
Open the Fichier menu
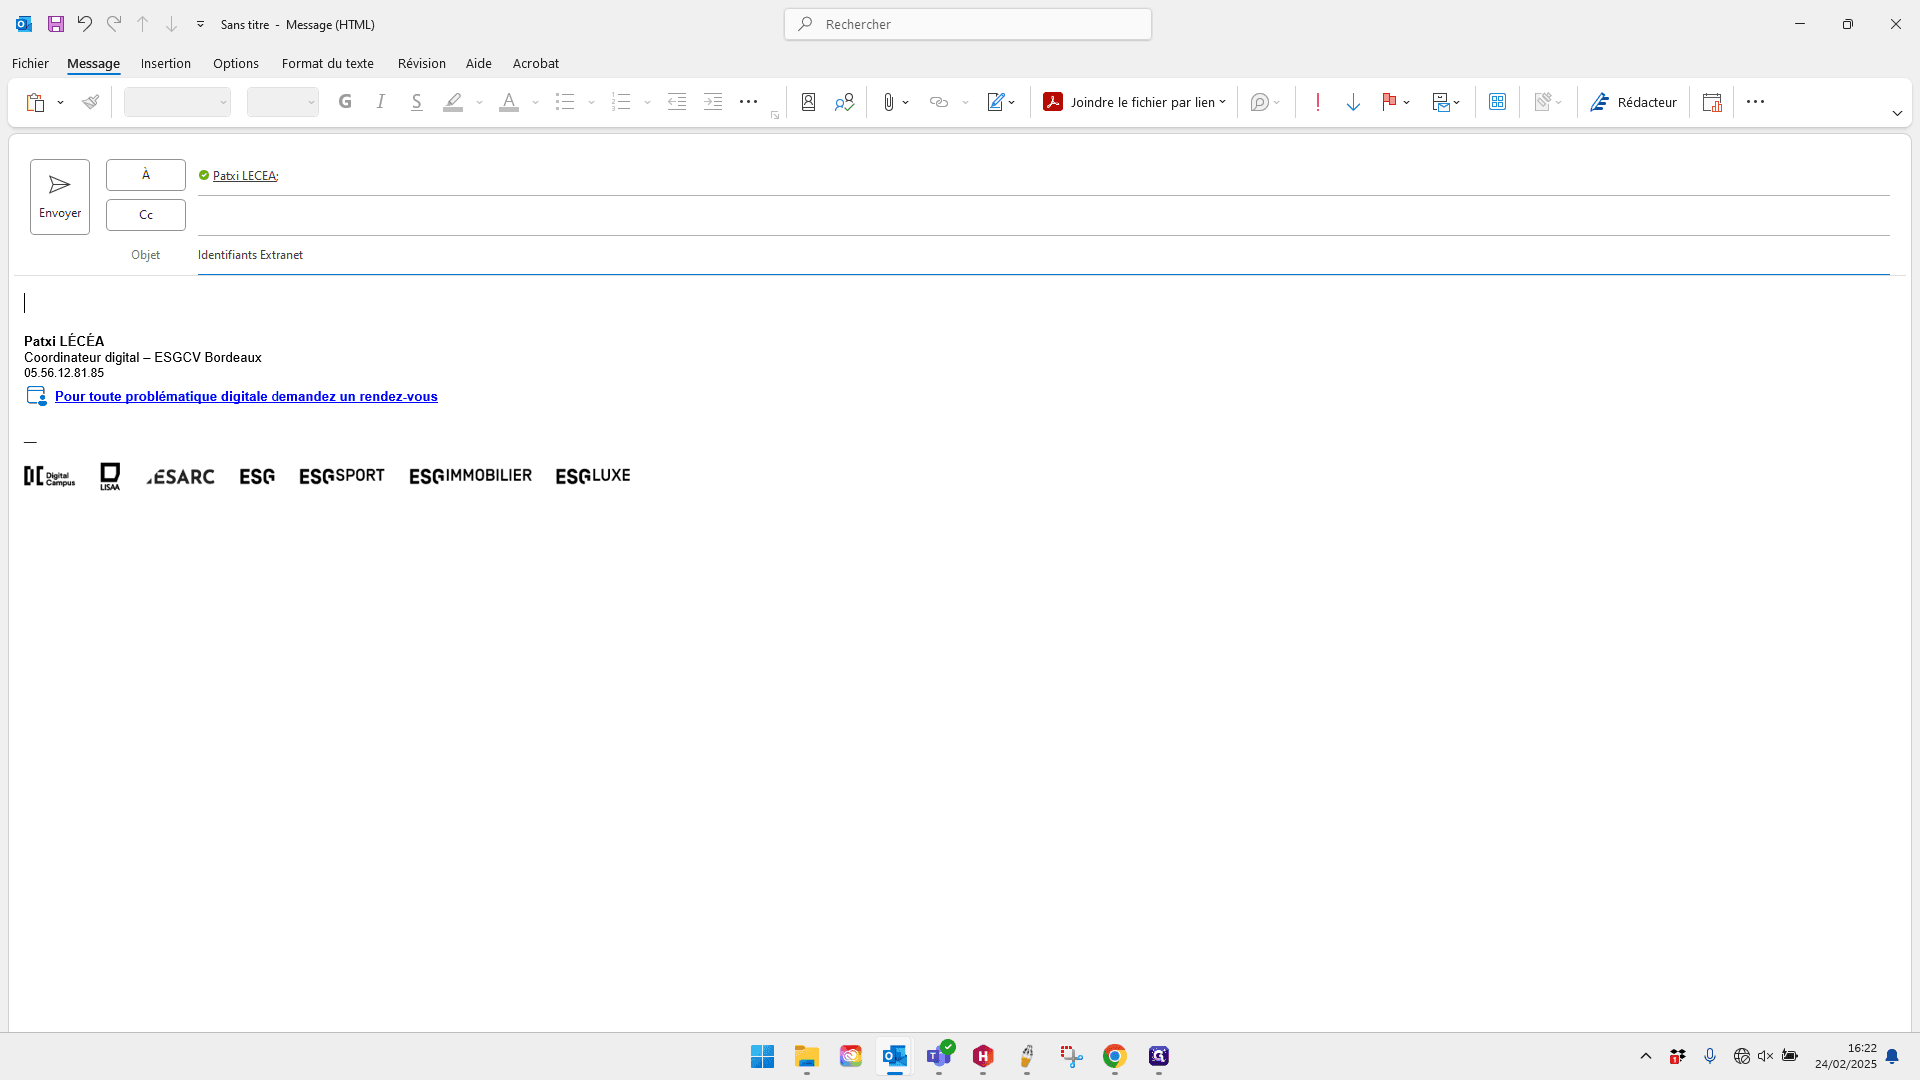pyautogui.click(x=30, y=63)
